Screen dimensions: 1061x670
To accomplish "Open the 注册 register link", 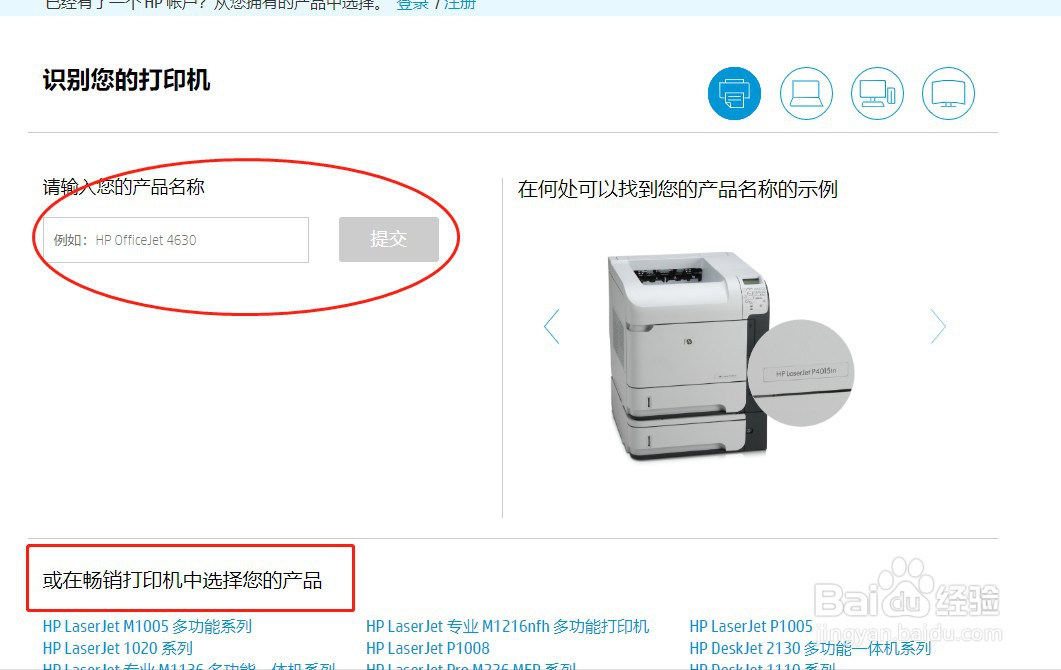I will pyautogui.click(x=460, y=5).
